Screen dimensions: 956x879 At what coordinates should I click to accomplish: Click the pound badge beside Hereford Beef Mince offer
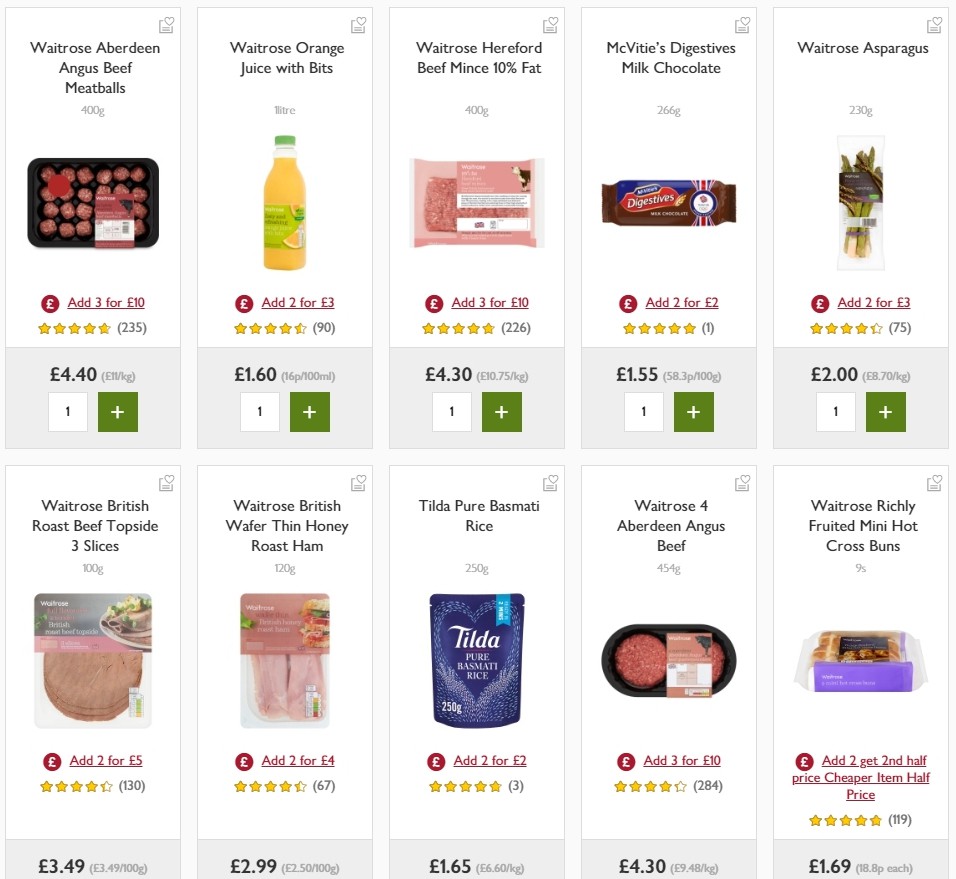pos(434,302)
